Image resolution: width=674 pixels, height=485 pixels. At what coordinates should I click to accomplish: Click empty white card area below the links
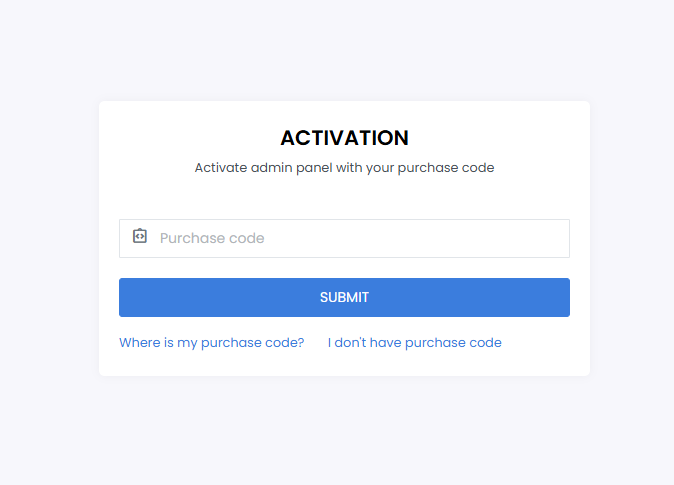click(344, 364)
